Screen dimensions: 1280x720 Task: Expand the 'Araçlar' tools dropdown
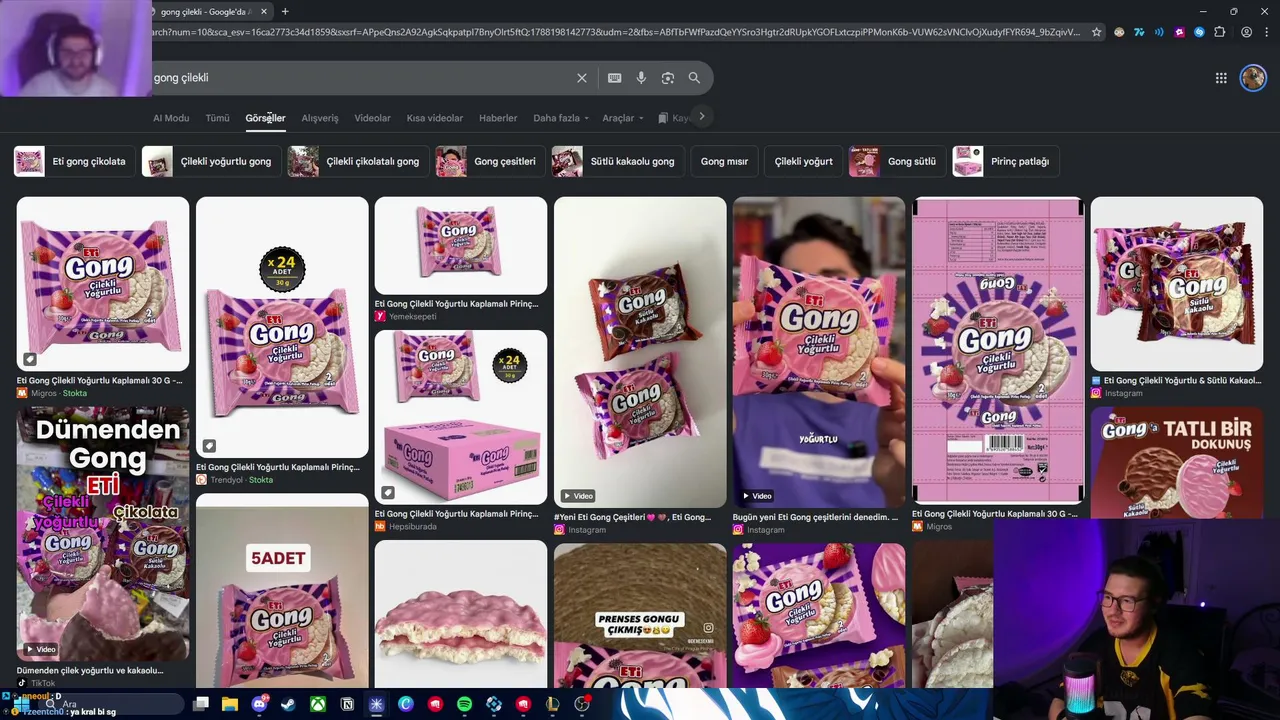[x=622, y=118]
